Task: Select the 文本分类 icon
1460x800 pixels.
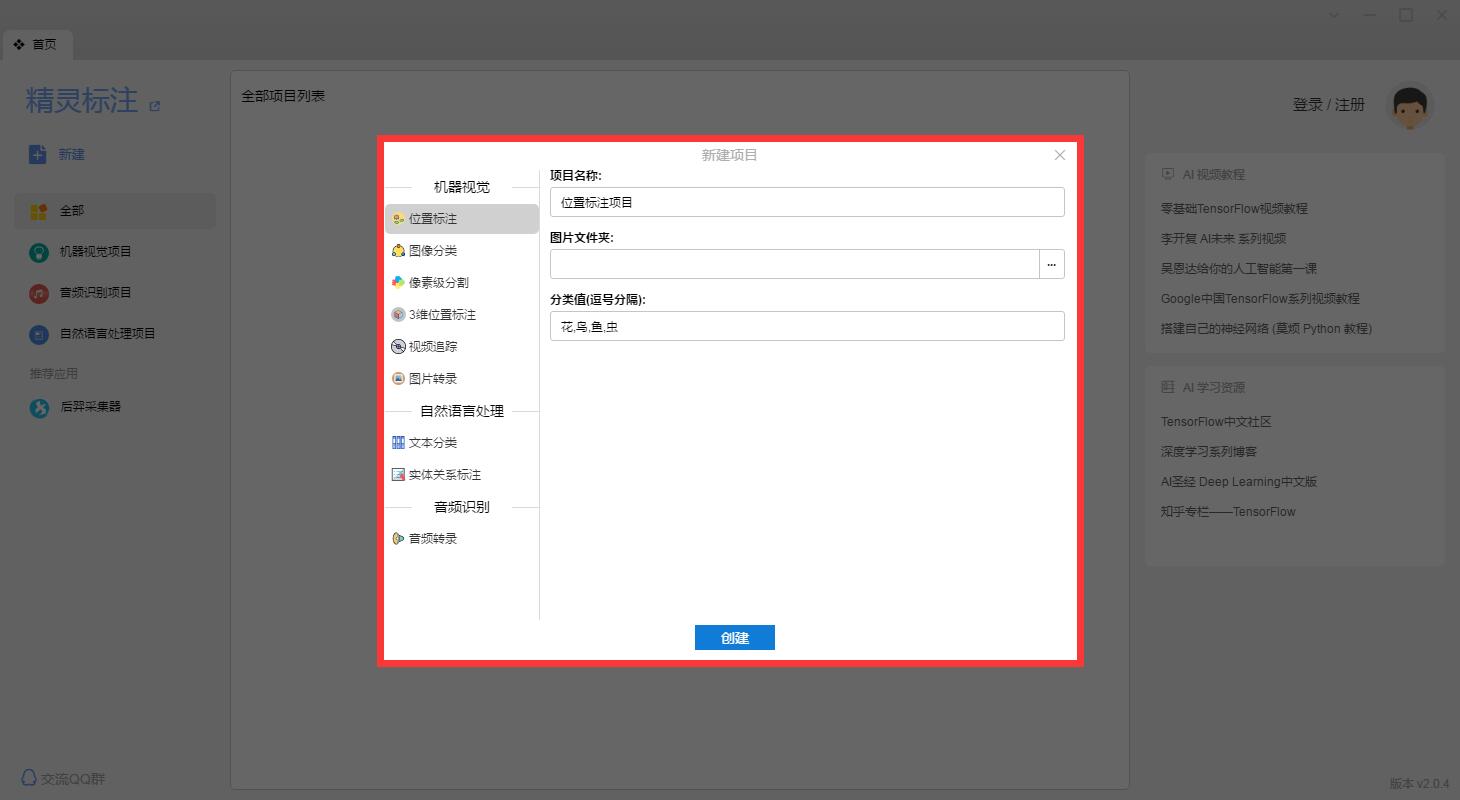Action: tap(398, 443)
